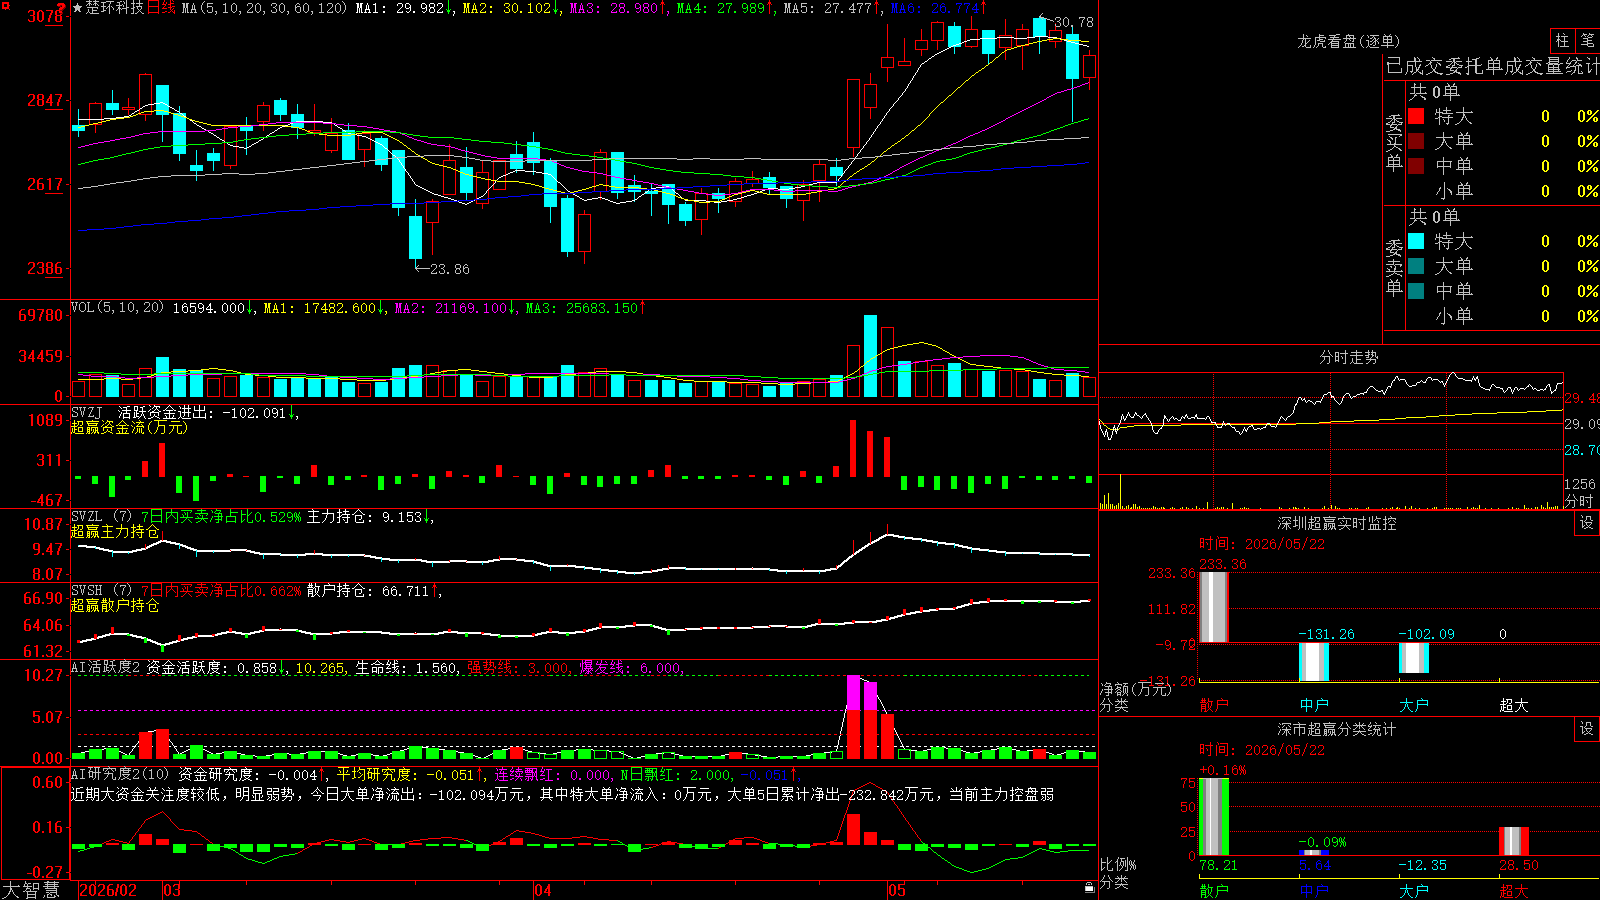Click the 深圳超赢实时监控 panel title

[x=1337, y=523]
